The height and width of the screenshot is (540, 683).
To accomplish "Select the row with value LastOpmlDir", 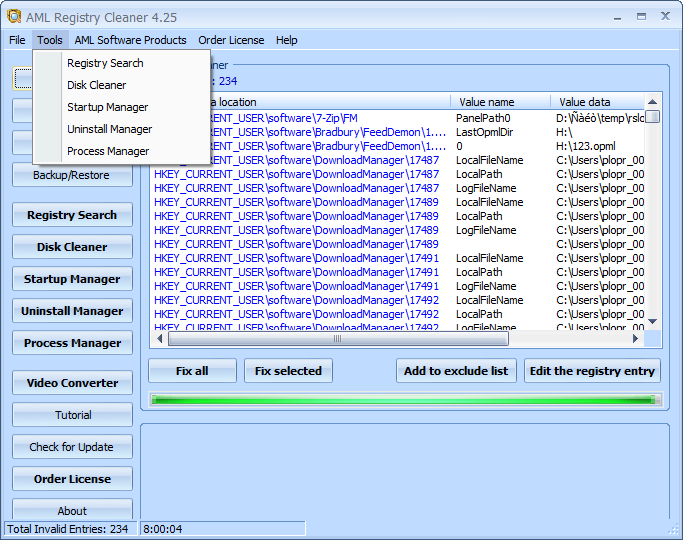I will (x=398, y=132).
